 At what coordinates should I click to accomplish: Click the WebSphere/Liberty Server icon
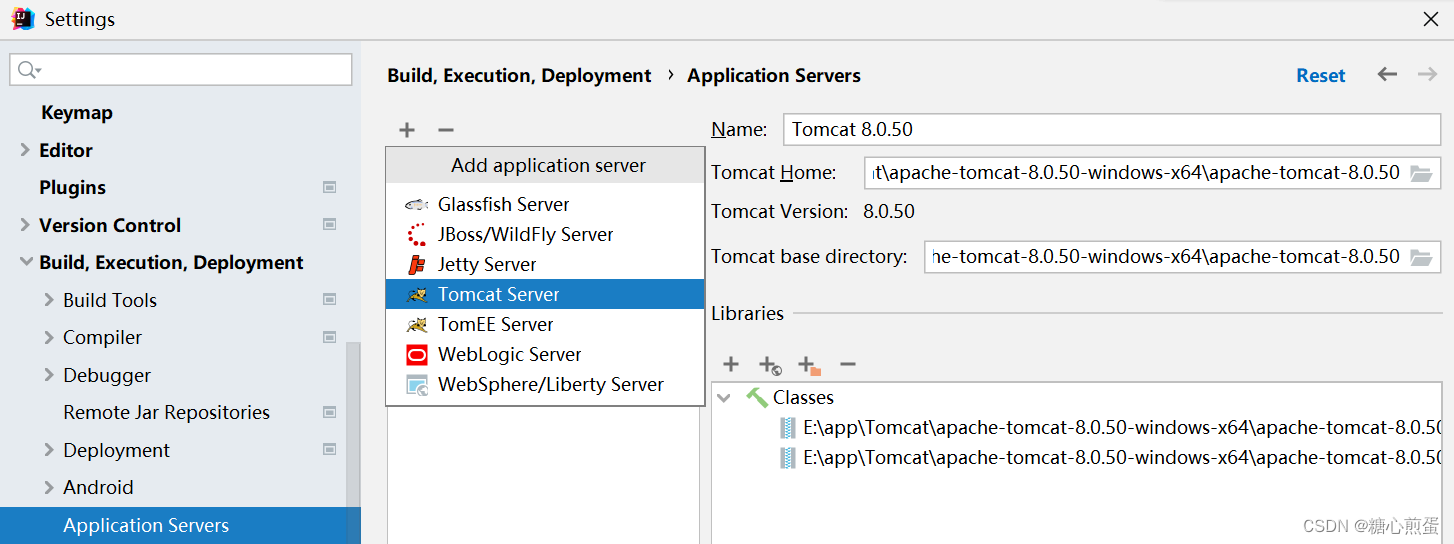[417, 384]
